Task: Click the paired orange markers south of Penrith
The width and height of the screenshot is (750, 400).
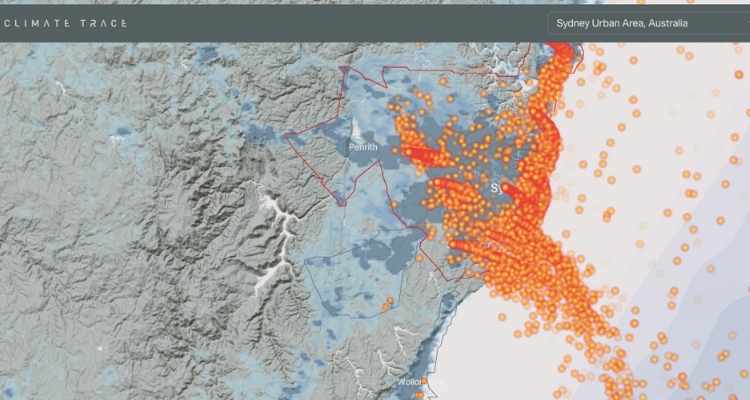Action: click(386, 300)
